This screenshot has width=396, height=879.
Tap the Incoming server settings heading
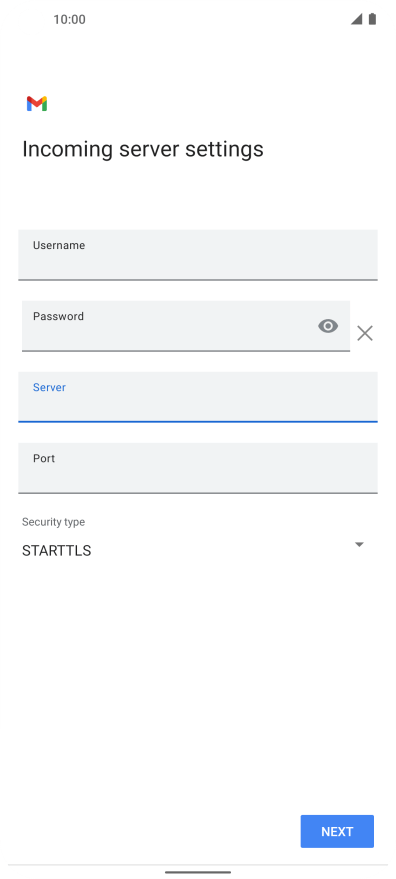[142, 149]
